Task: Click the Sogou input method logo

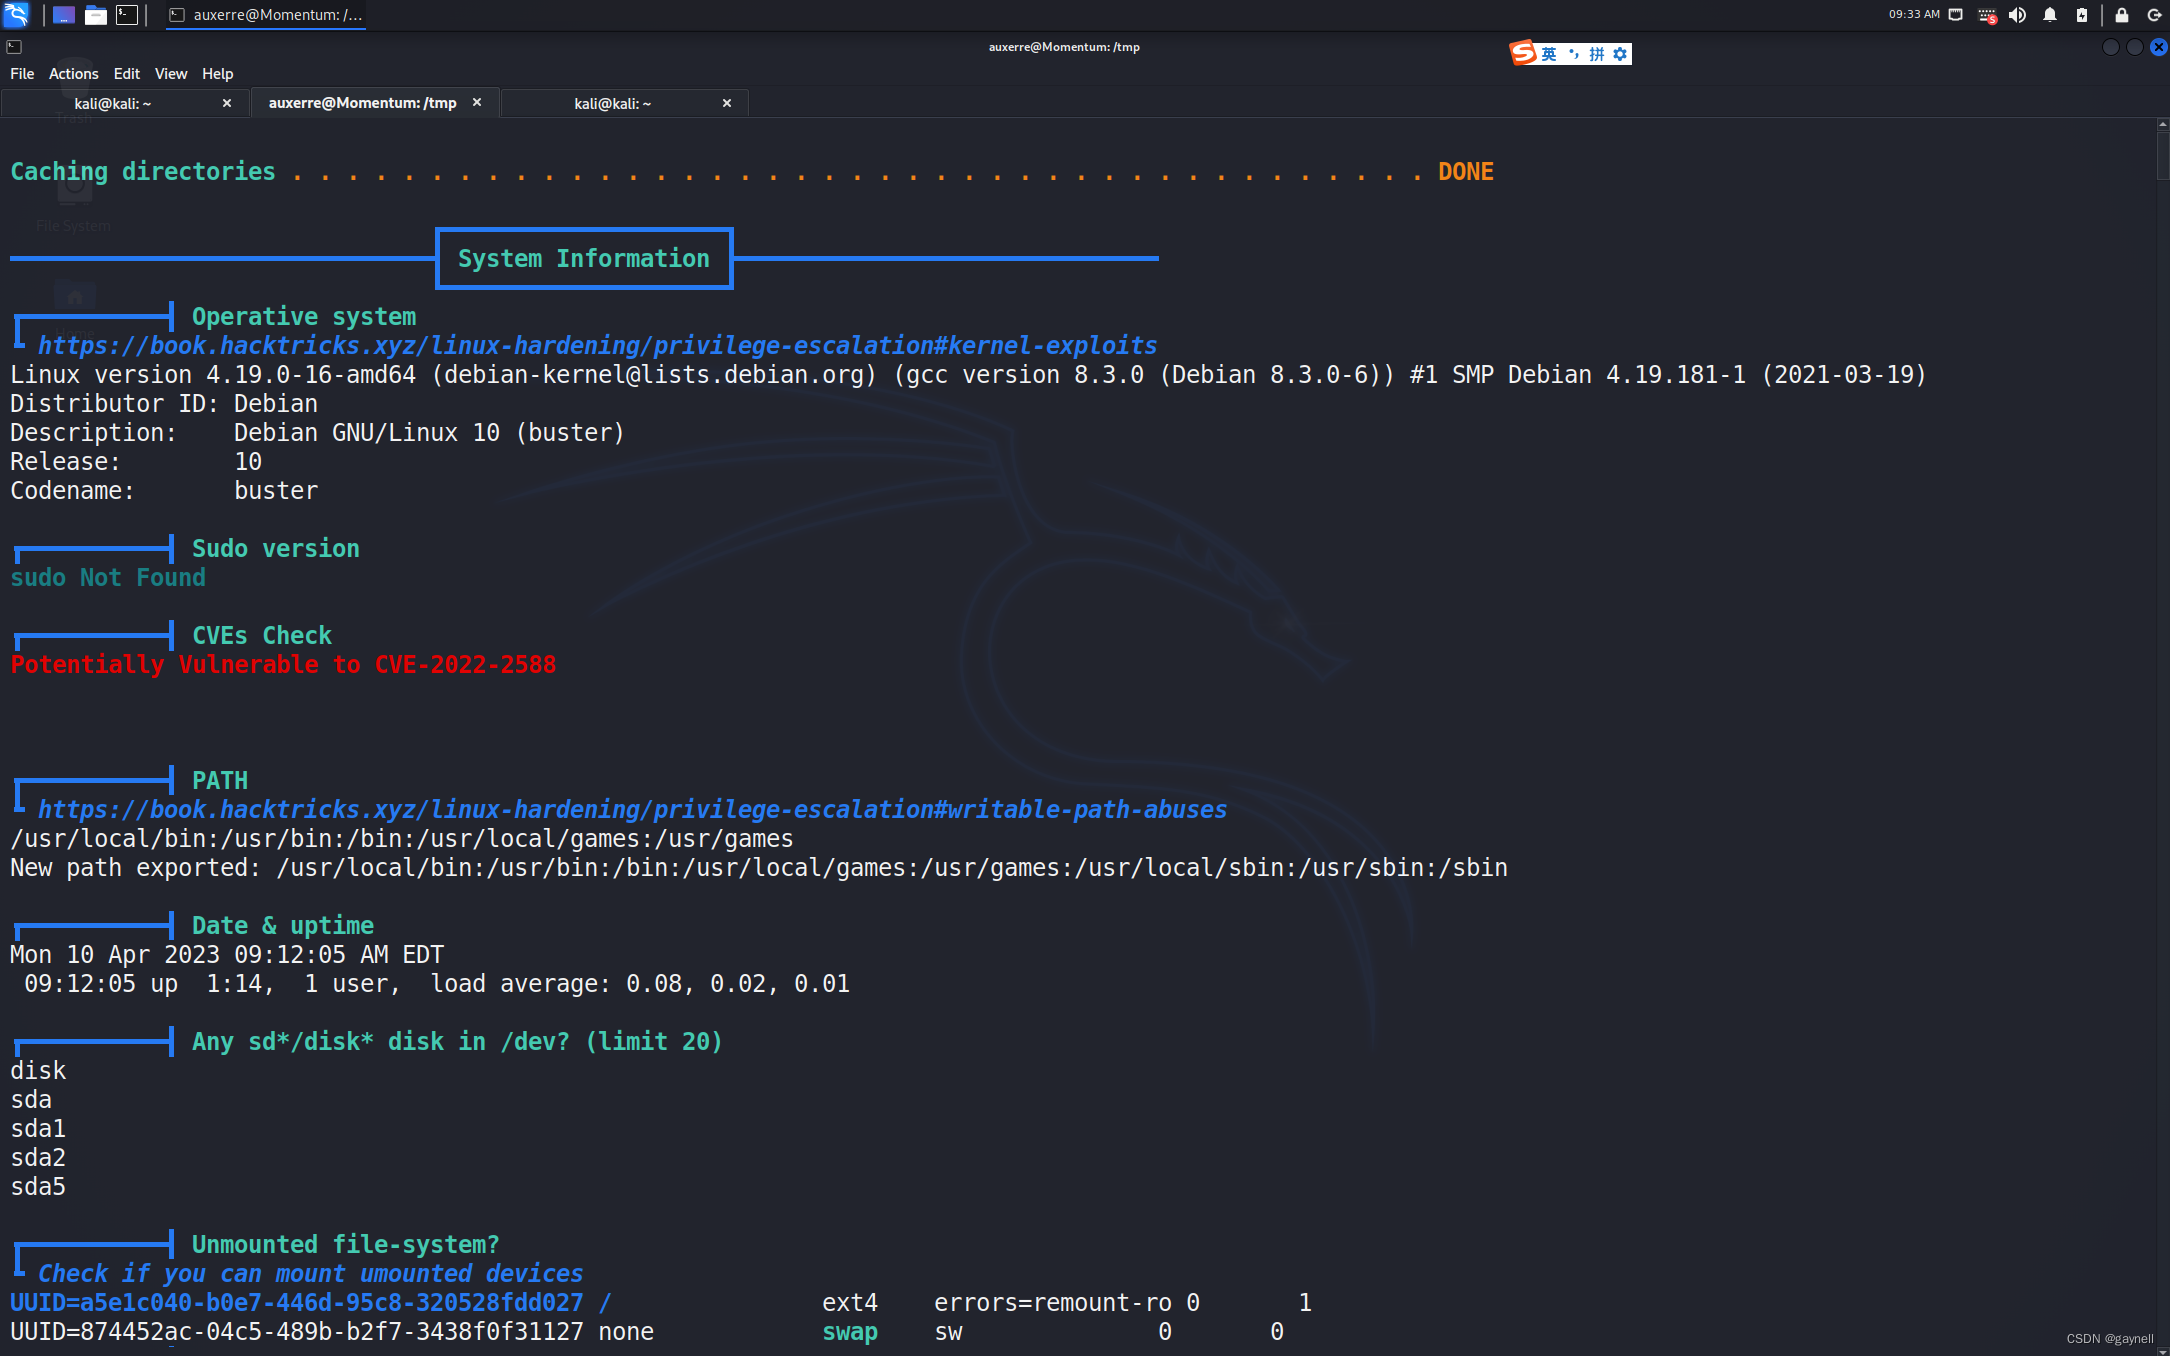Action: coord(1523,53)
